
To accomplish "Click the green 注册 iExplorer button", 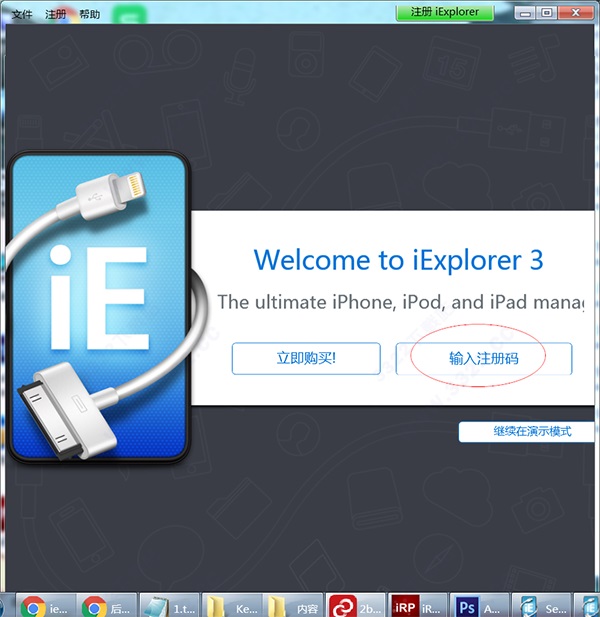I will [445, 12].
